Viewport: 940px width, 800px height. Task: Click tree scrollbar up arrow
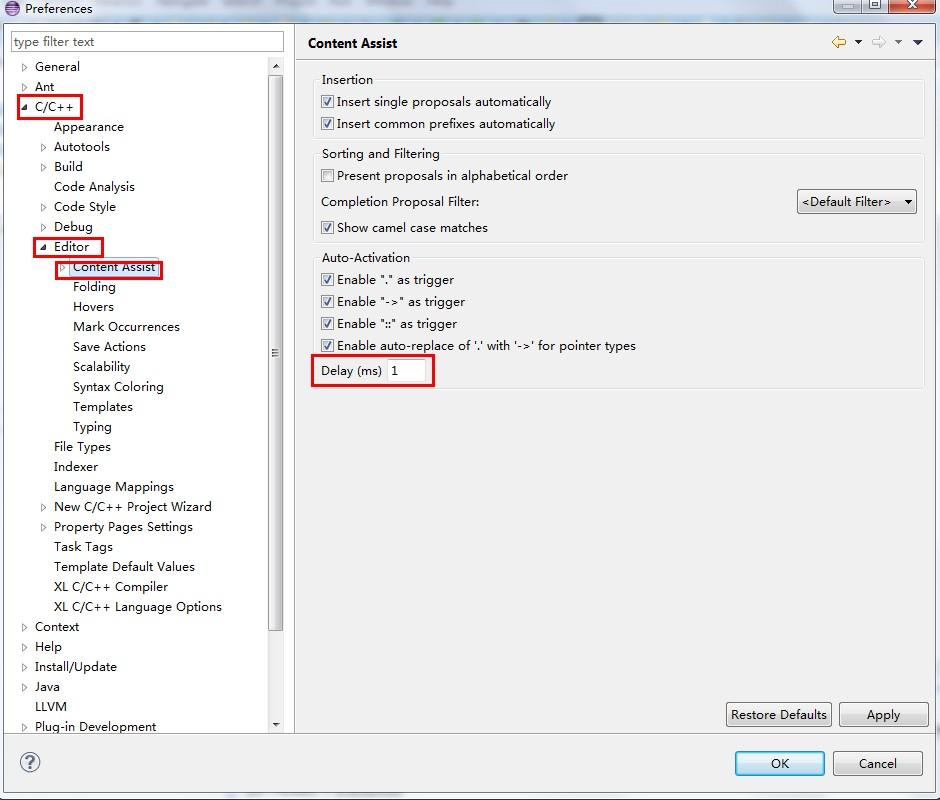[276, 66]
